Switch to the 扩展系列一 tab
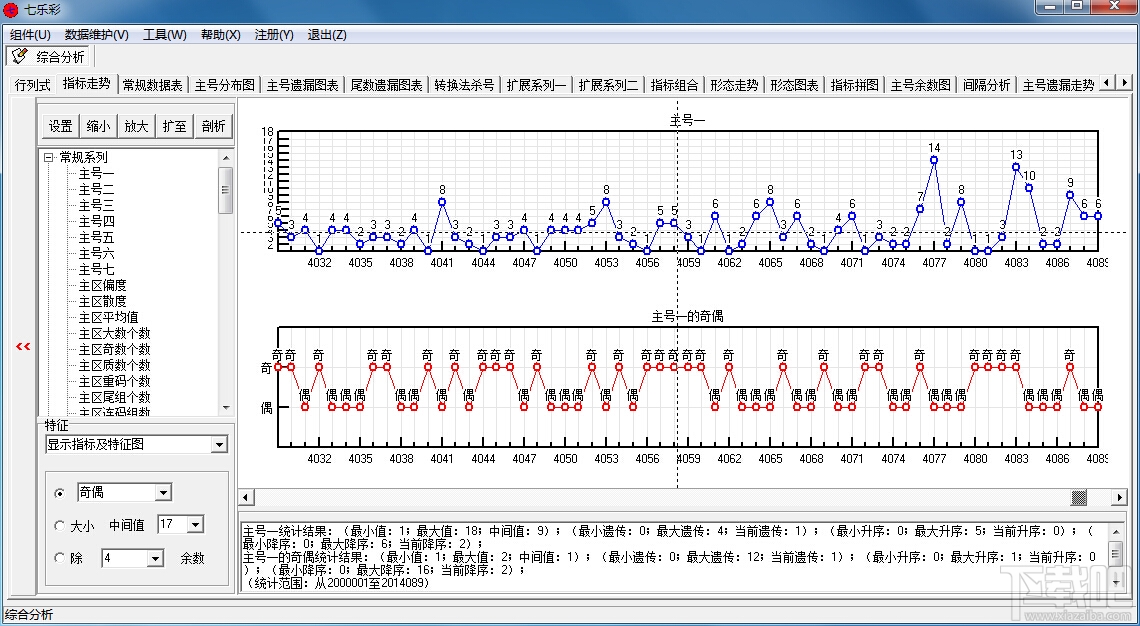 coord(537,85)
